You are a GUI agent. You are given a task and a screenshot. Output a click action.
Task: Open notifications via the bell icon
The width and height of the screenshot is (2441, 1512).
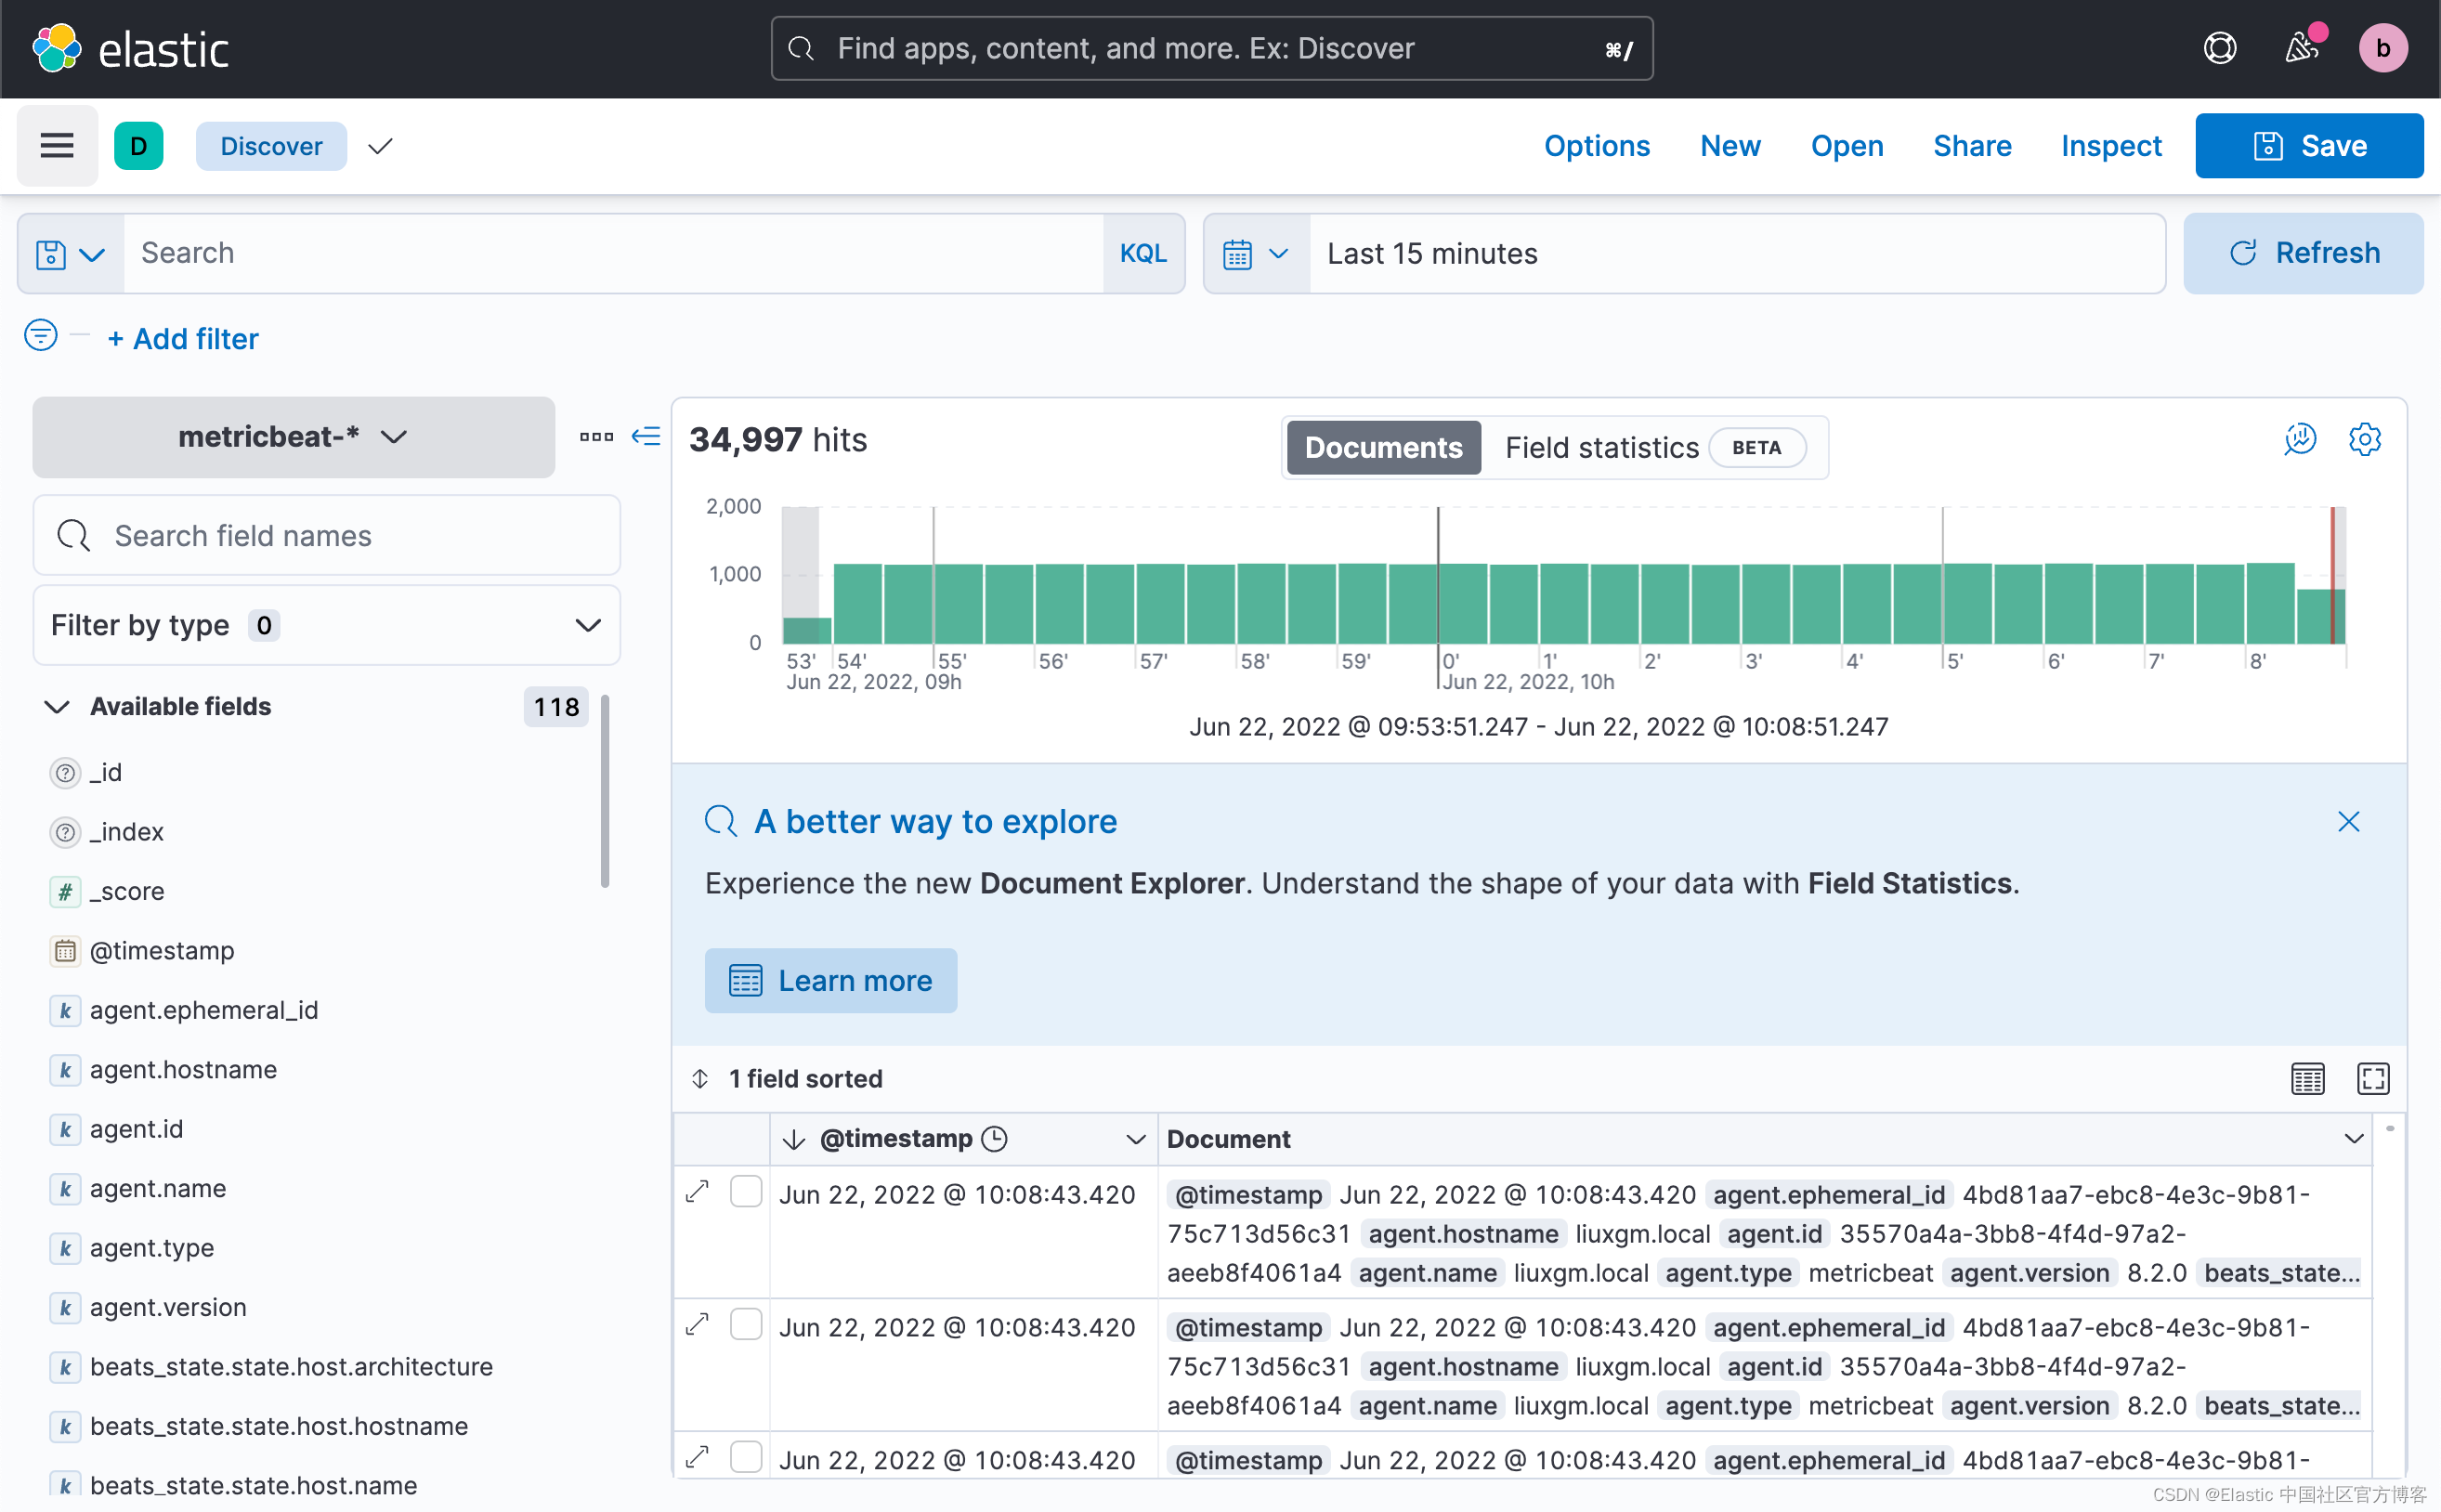2302,47
